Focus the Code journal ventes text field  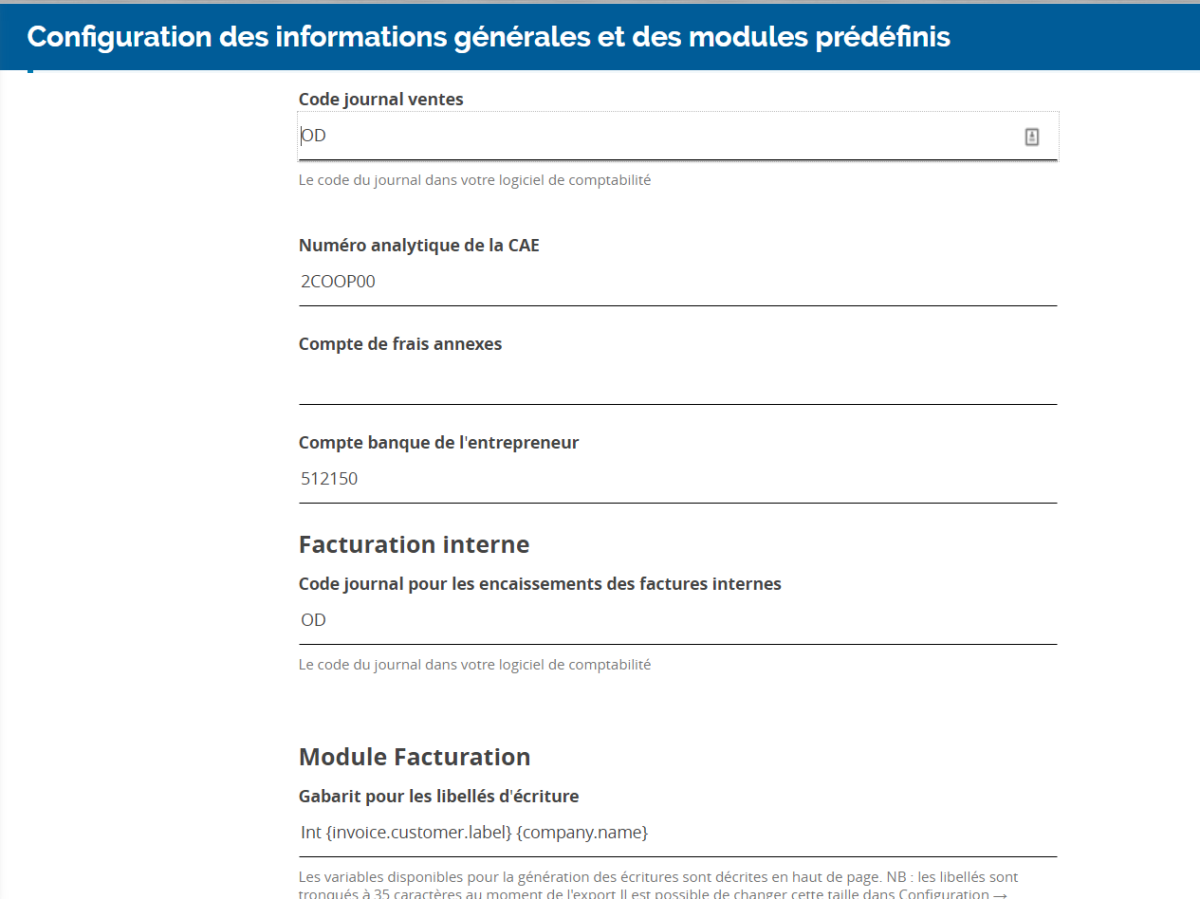point(650,136)
